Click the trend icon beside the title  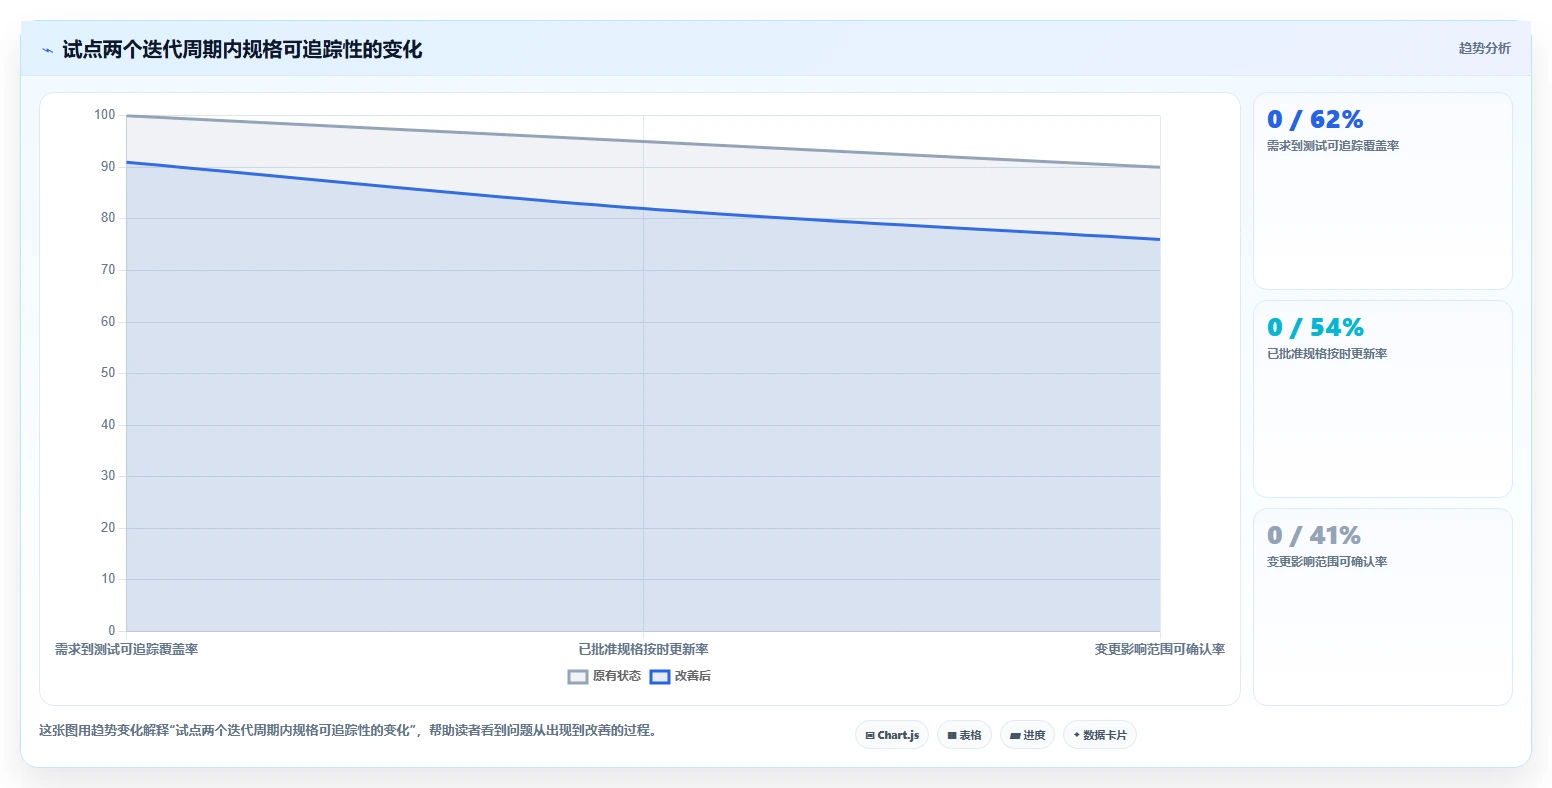pos(47,50)
